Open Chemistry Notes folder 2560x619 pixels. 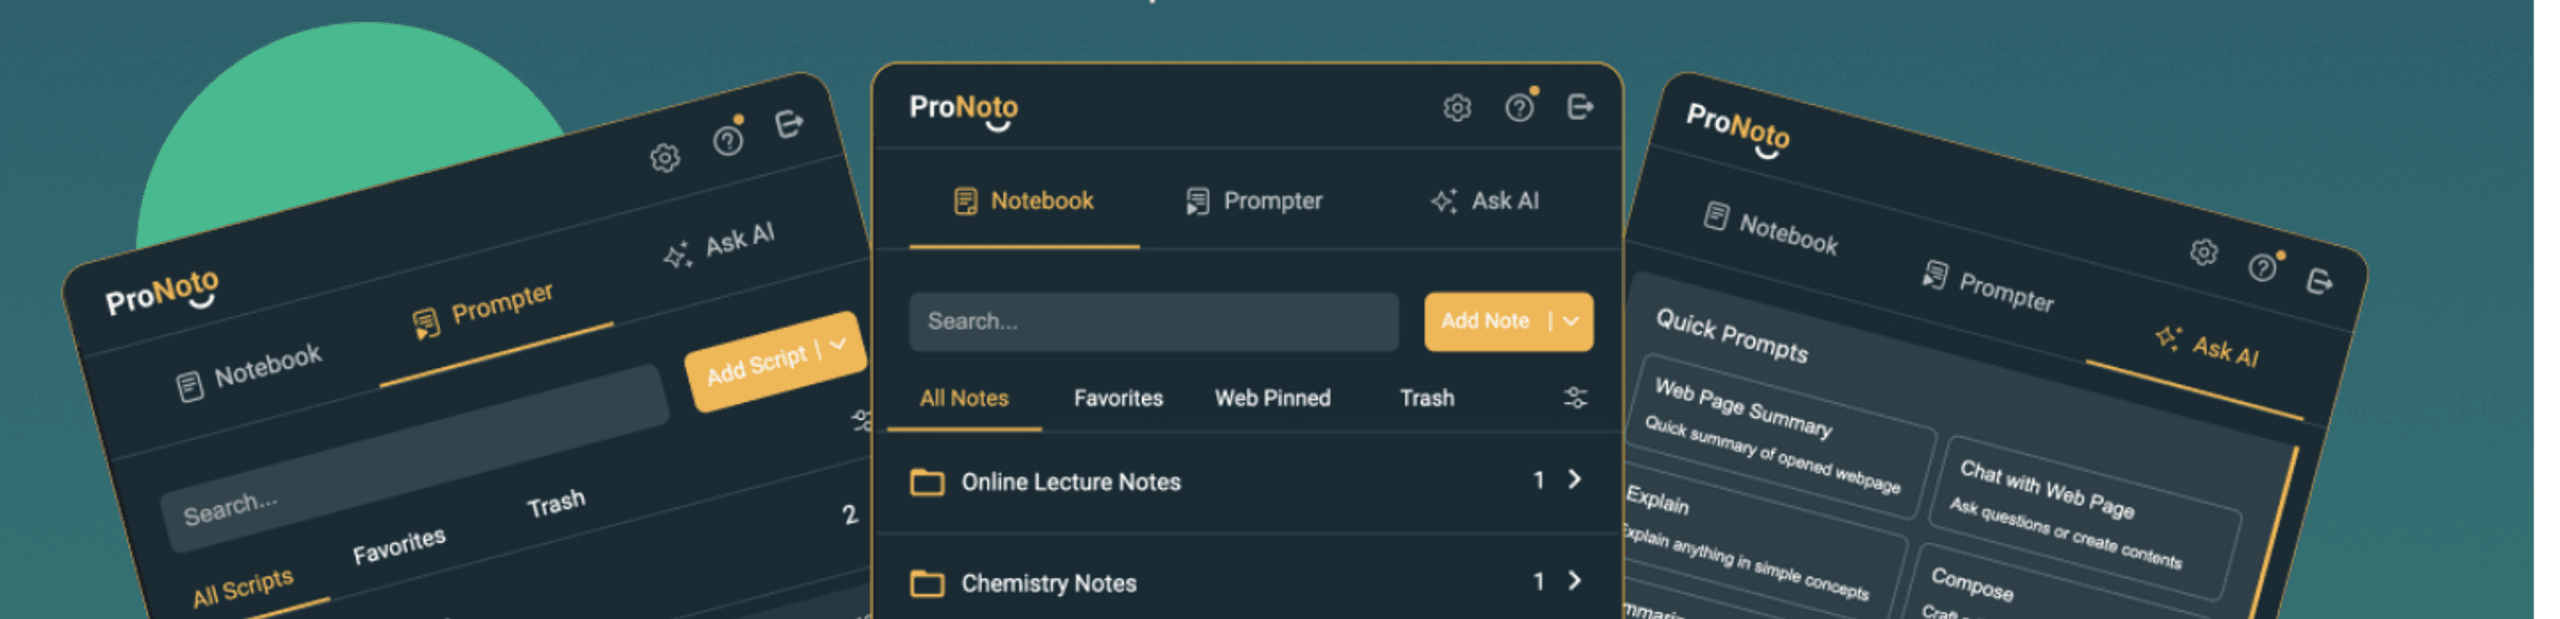(x=1248, y=582)
